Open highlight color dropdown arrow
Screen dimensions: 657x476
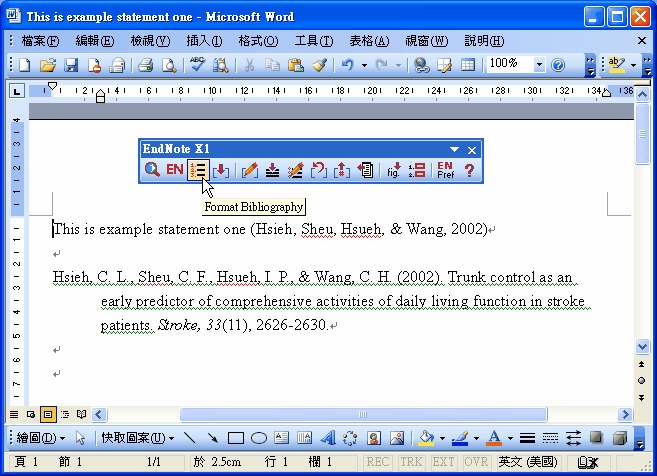[x=633, y=65]
